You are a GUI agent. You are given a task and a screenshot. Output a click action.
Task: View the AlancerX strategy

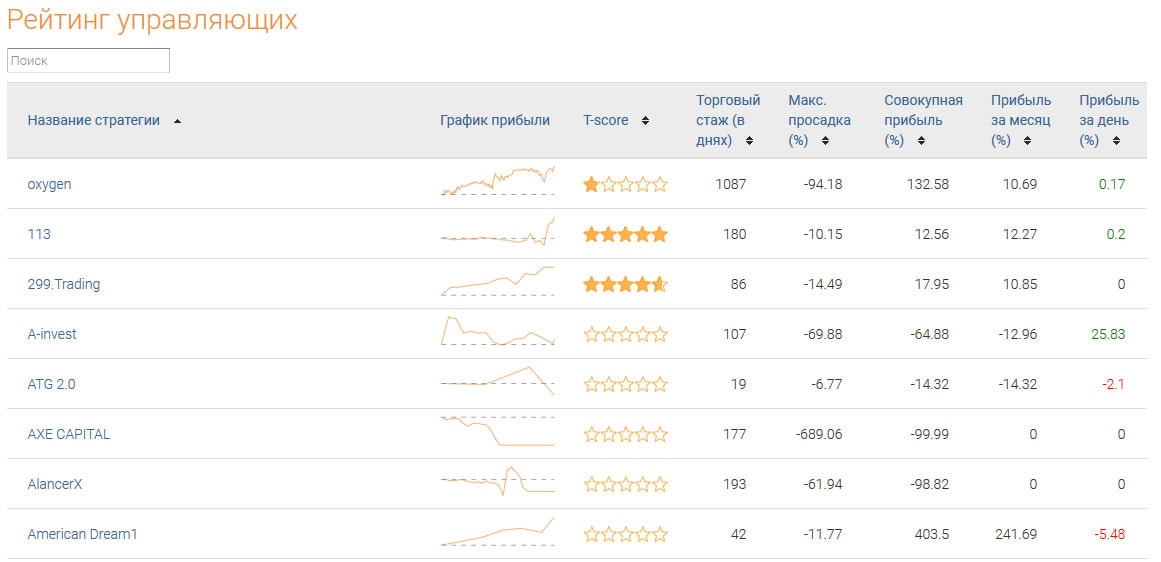(x=55, y=484)
